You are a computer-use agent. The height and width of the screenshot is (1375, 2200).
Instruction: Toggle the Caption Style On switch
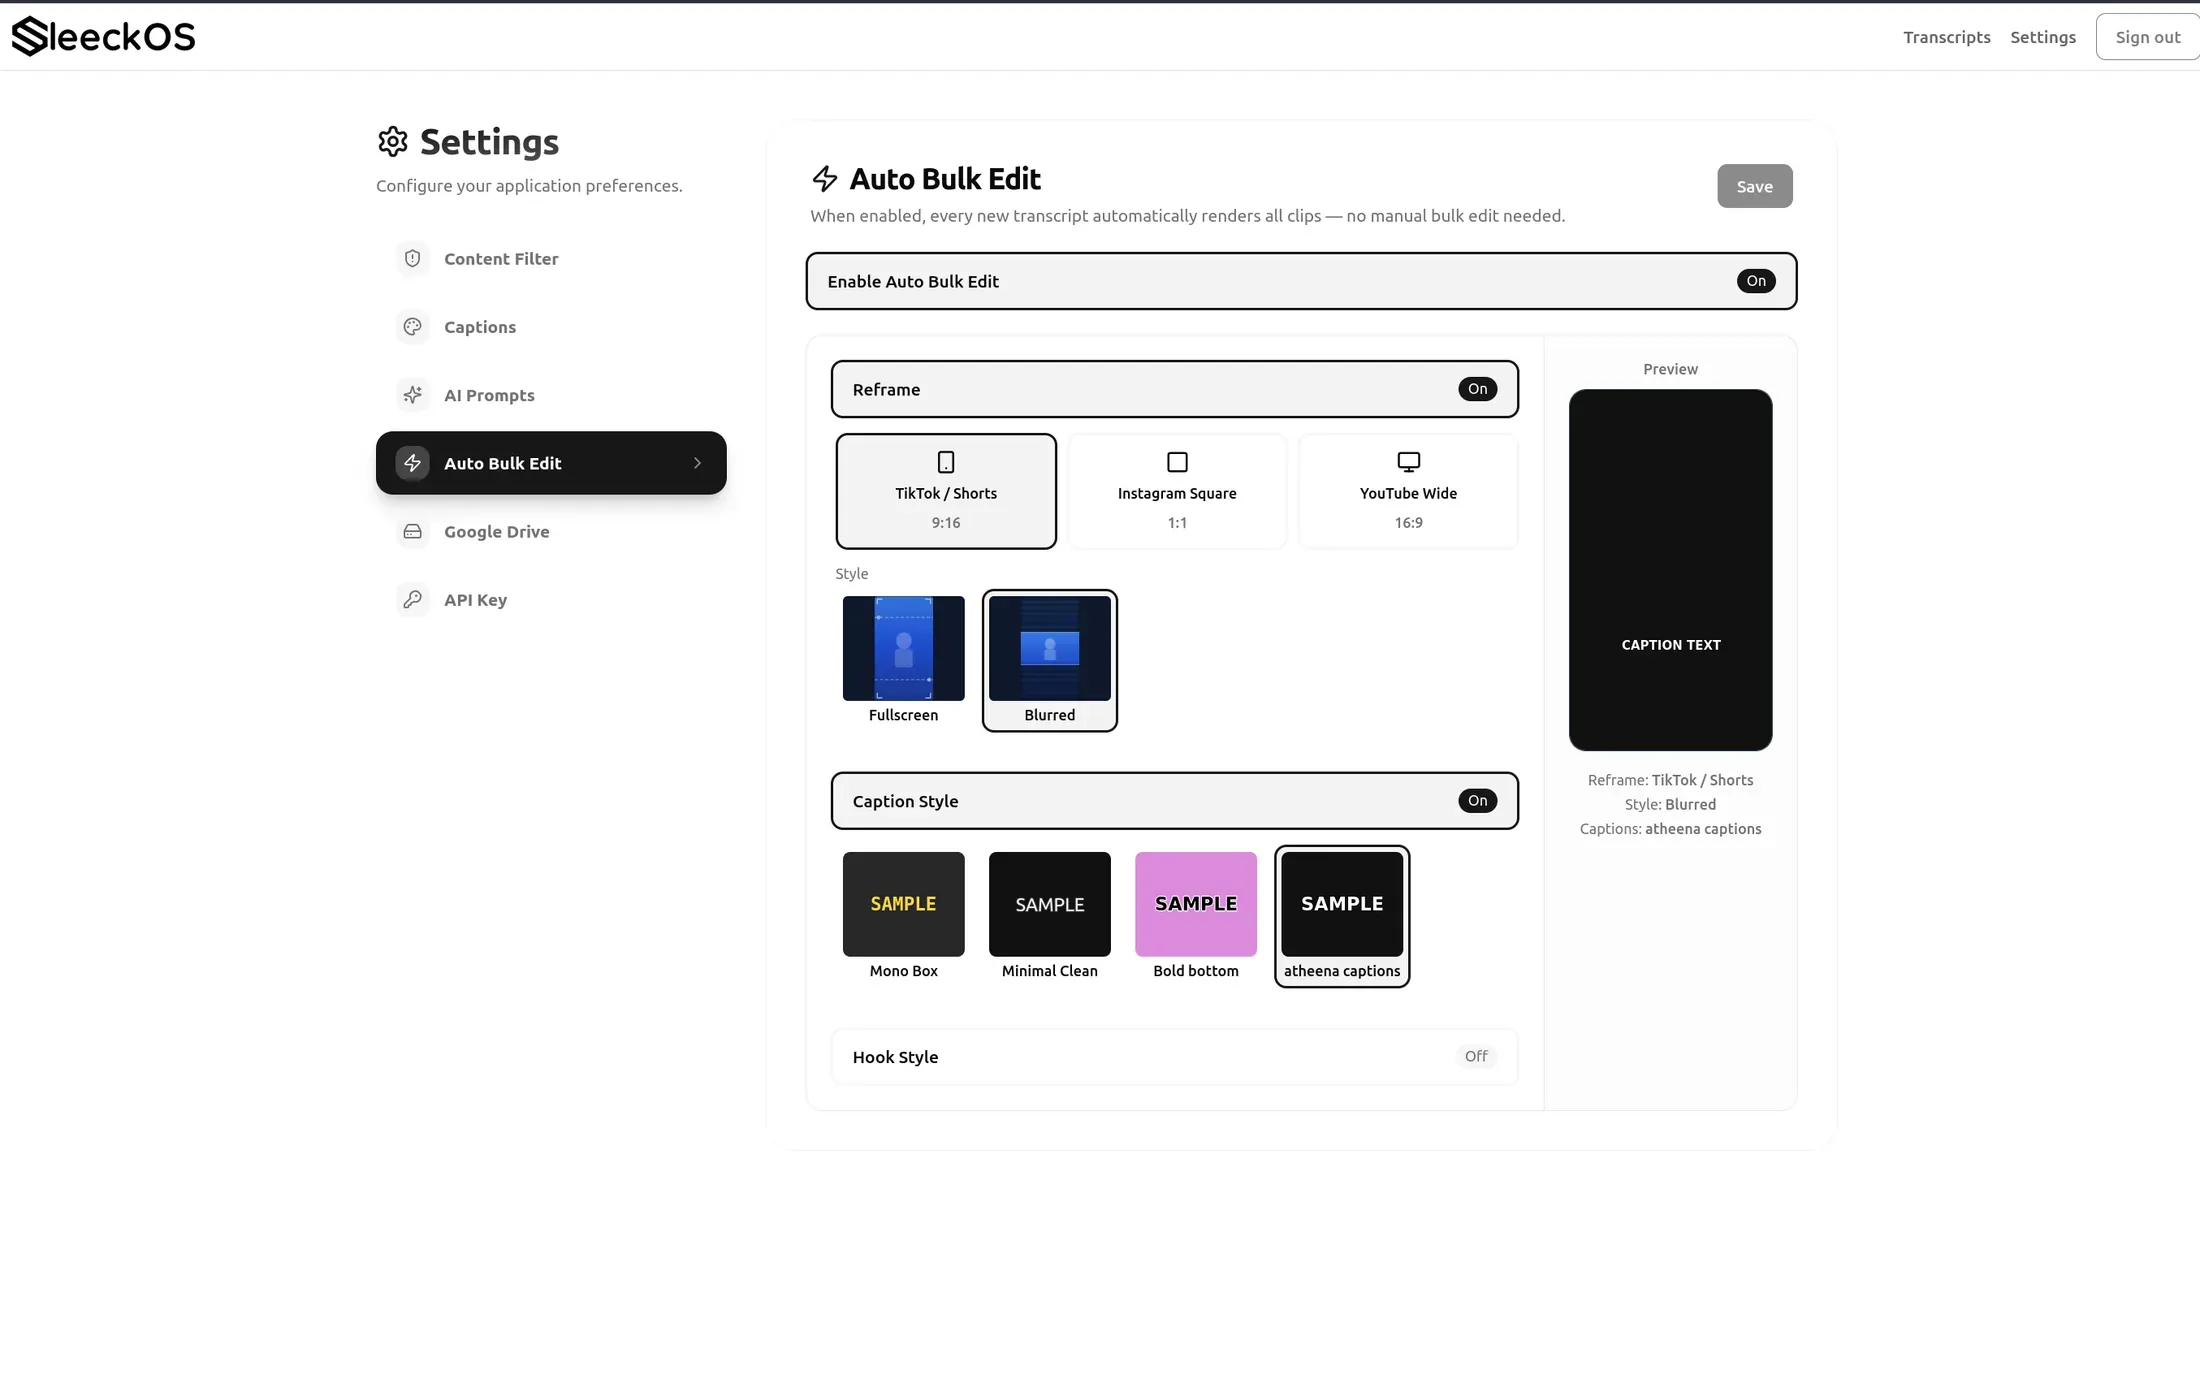(1477, 800)
